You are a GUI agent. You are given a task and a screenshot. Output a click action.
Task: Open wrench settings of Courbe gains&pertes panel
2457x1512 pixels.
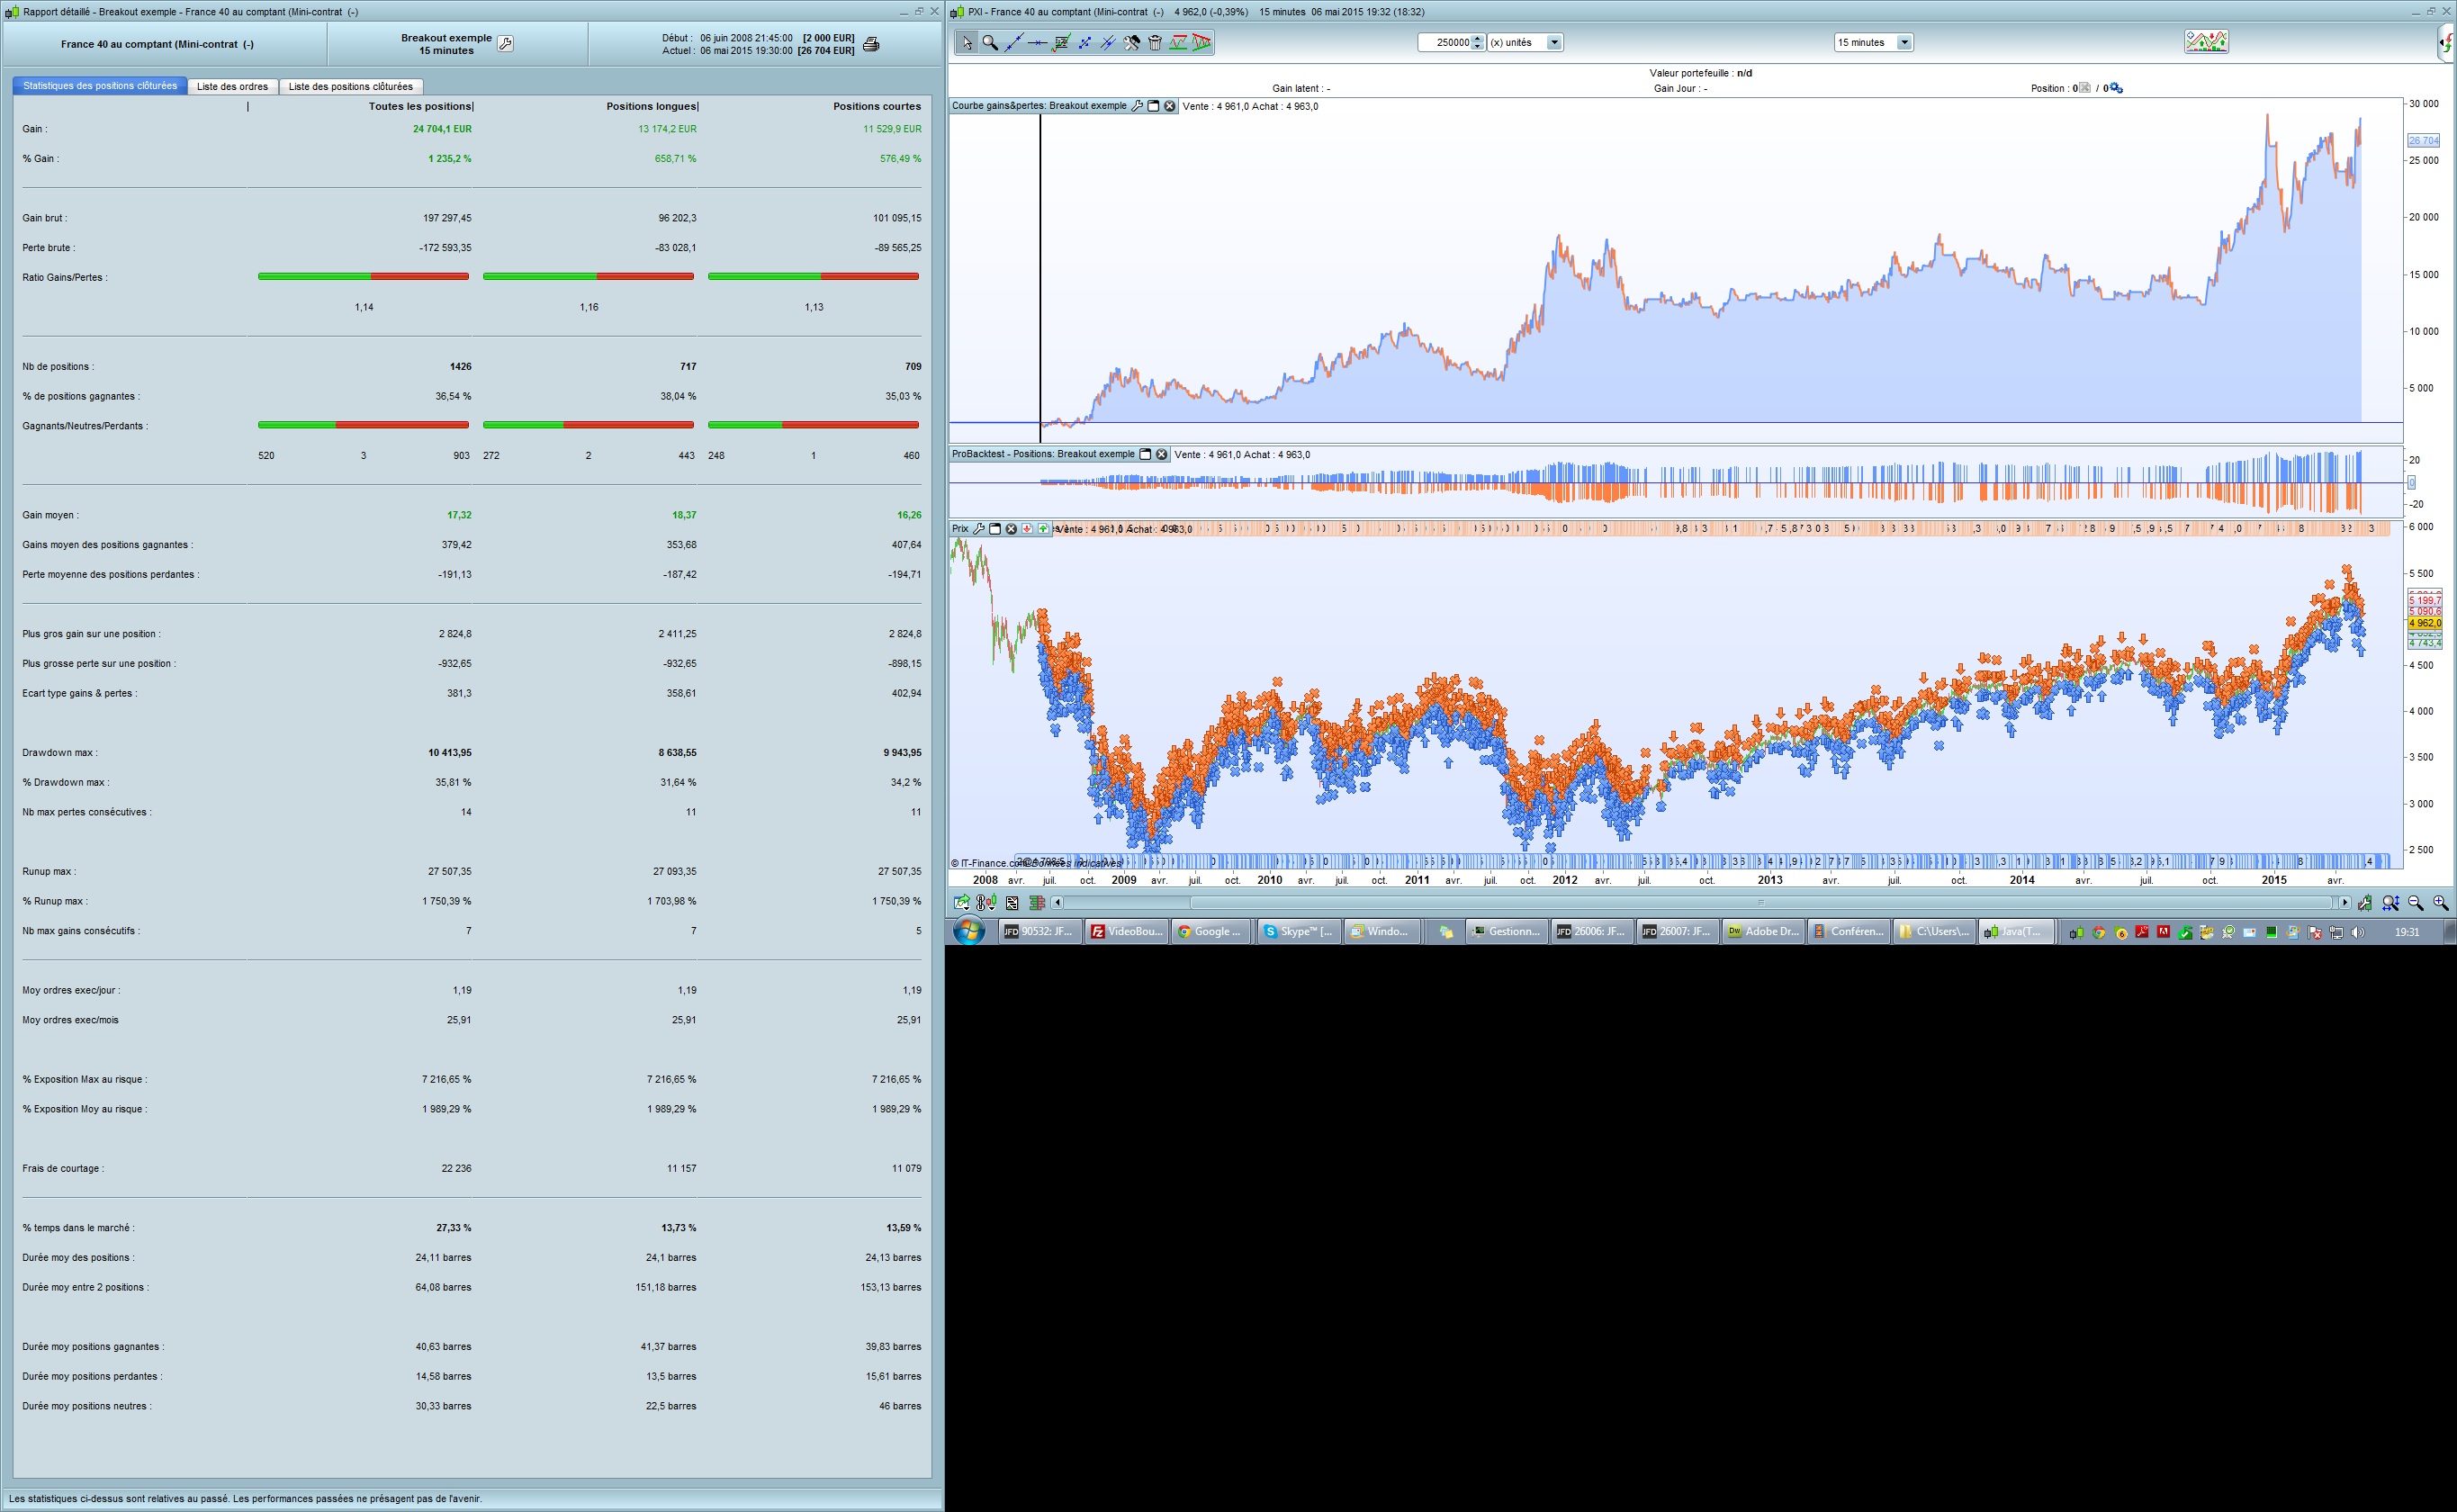click(1137, 106)
